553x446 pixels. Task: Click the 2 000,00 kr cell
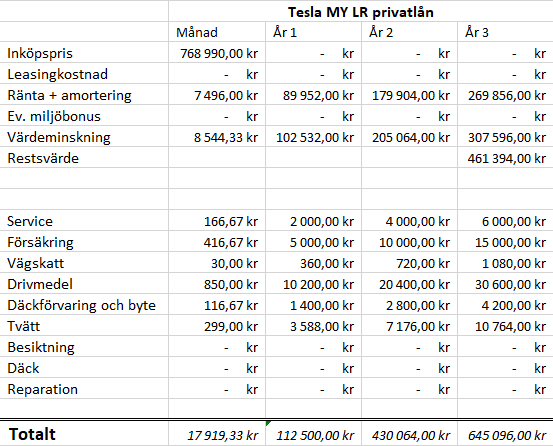[313, 221]
